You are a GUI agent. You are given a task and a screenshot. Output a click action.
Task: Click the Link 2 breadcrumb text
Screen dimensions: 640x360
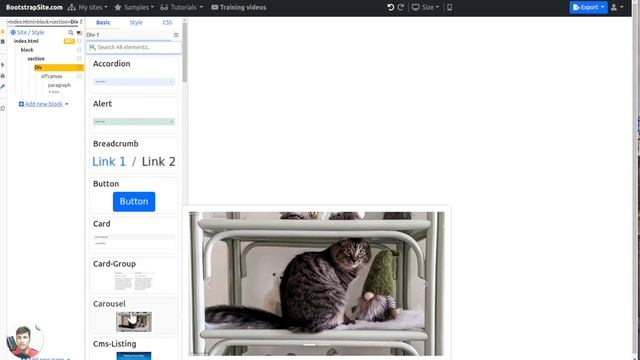coord(158,162)
